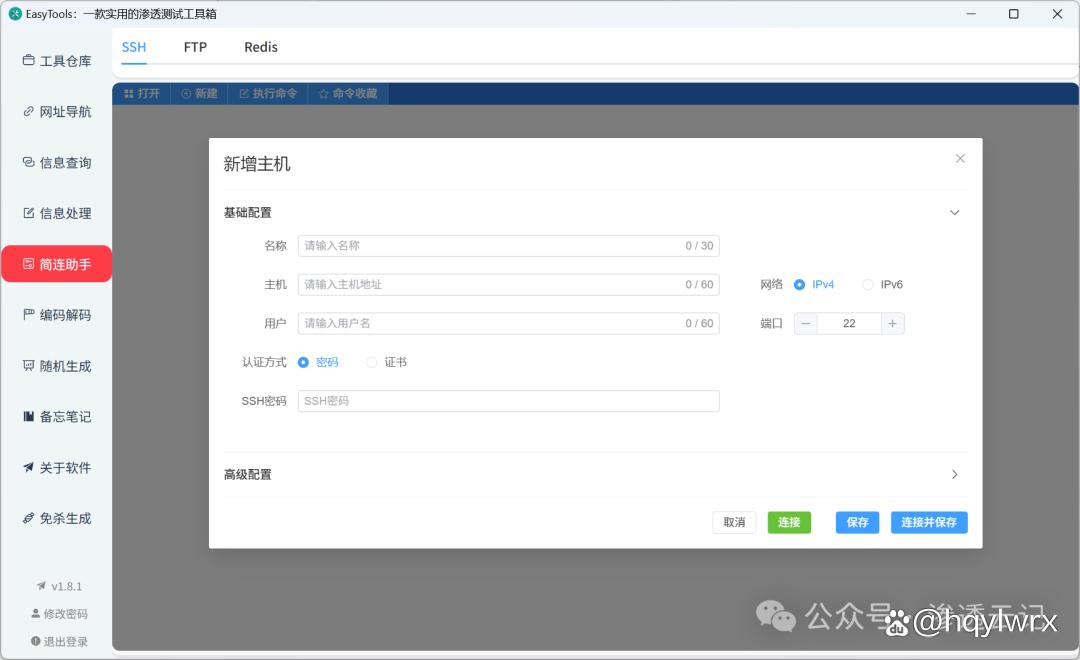This screenshot has width=1080, height=660.
Task: Click 修改密码 at sidebar bottom
Action: pyautogui.click(x=59, y=613)
